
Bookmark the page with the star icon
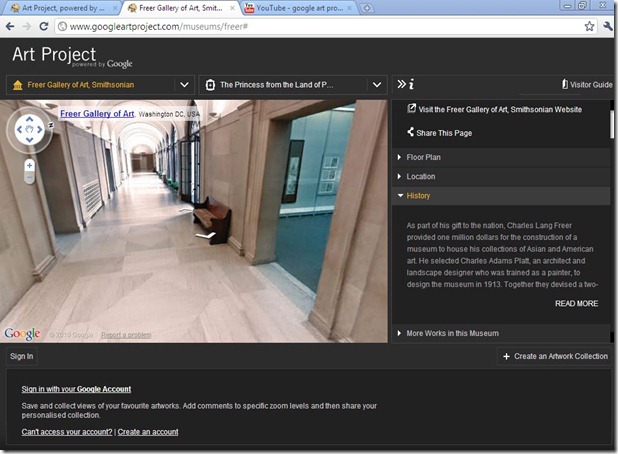pos(589,26)
